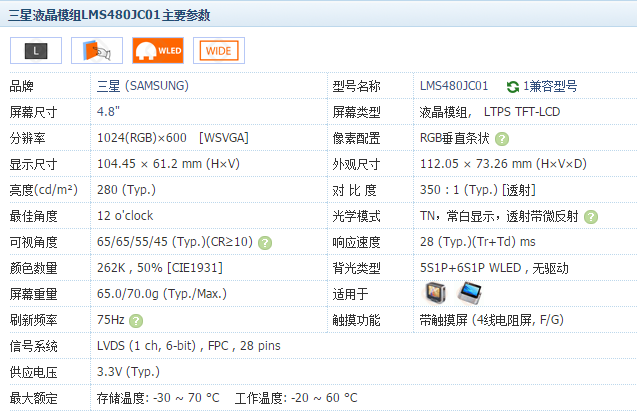The height and width of the screenshot is (416, 637).
Task: Open help icon next to 透射带微反射
Action: 591,217
